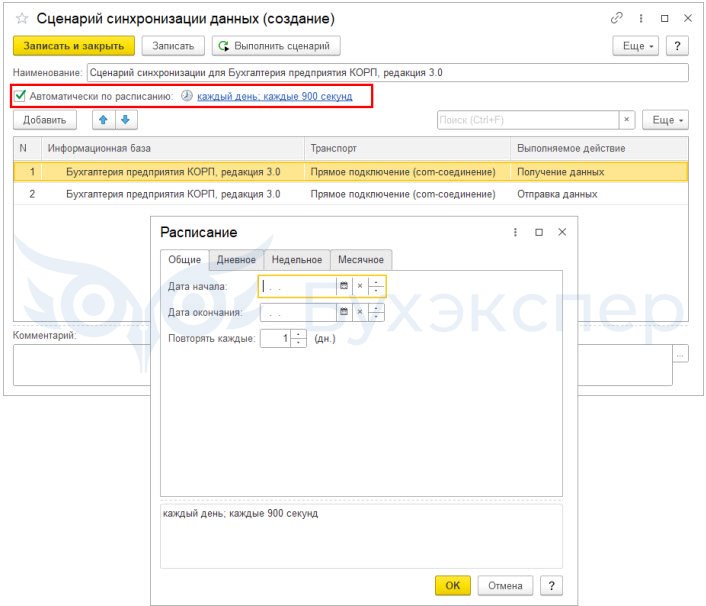
Task: Open comment field ellipsis button
Action: [680, 354]
